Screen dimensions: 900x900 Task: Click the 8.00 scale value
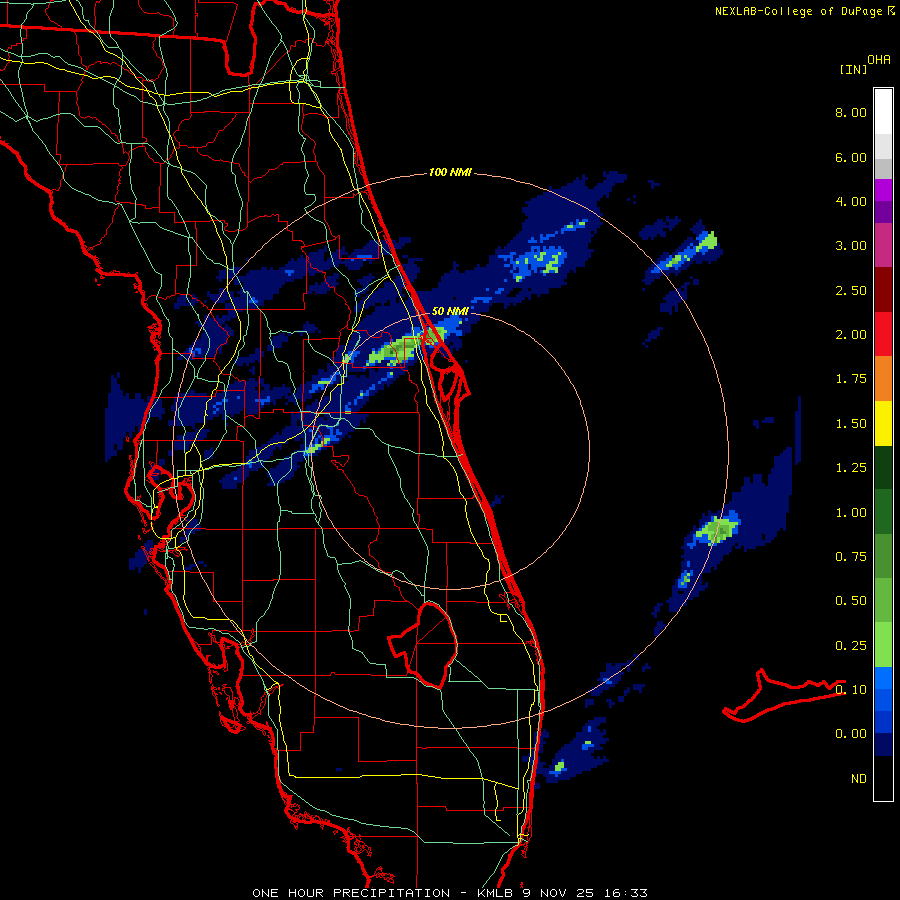pos(851,112)
